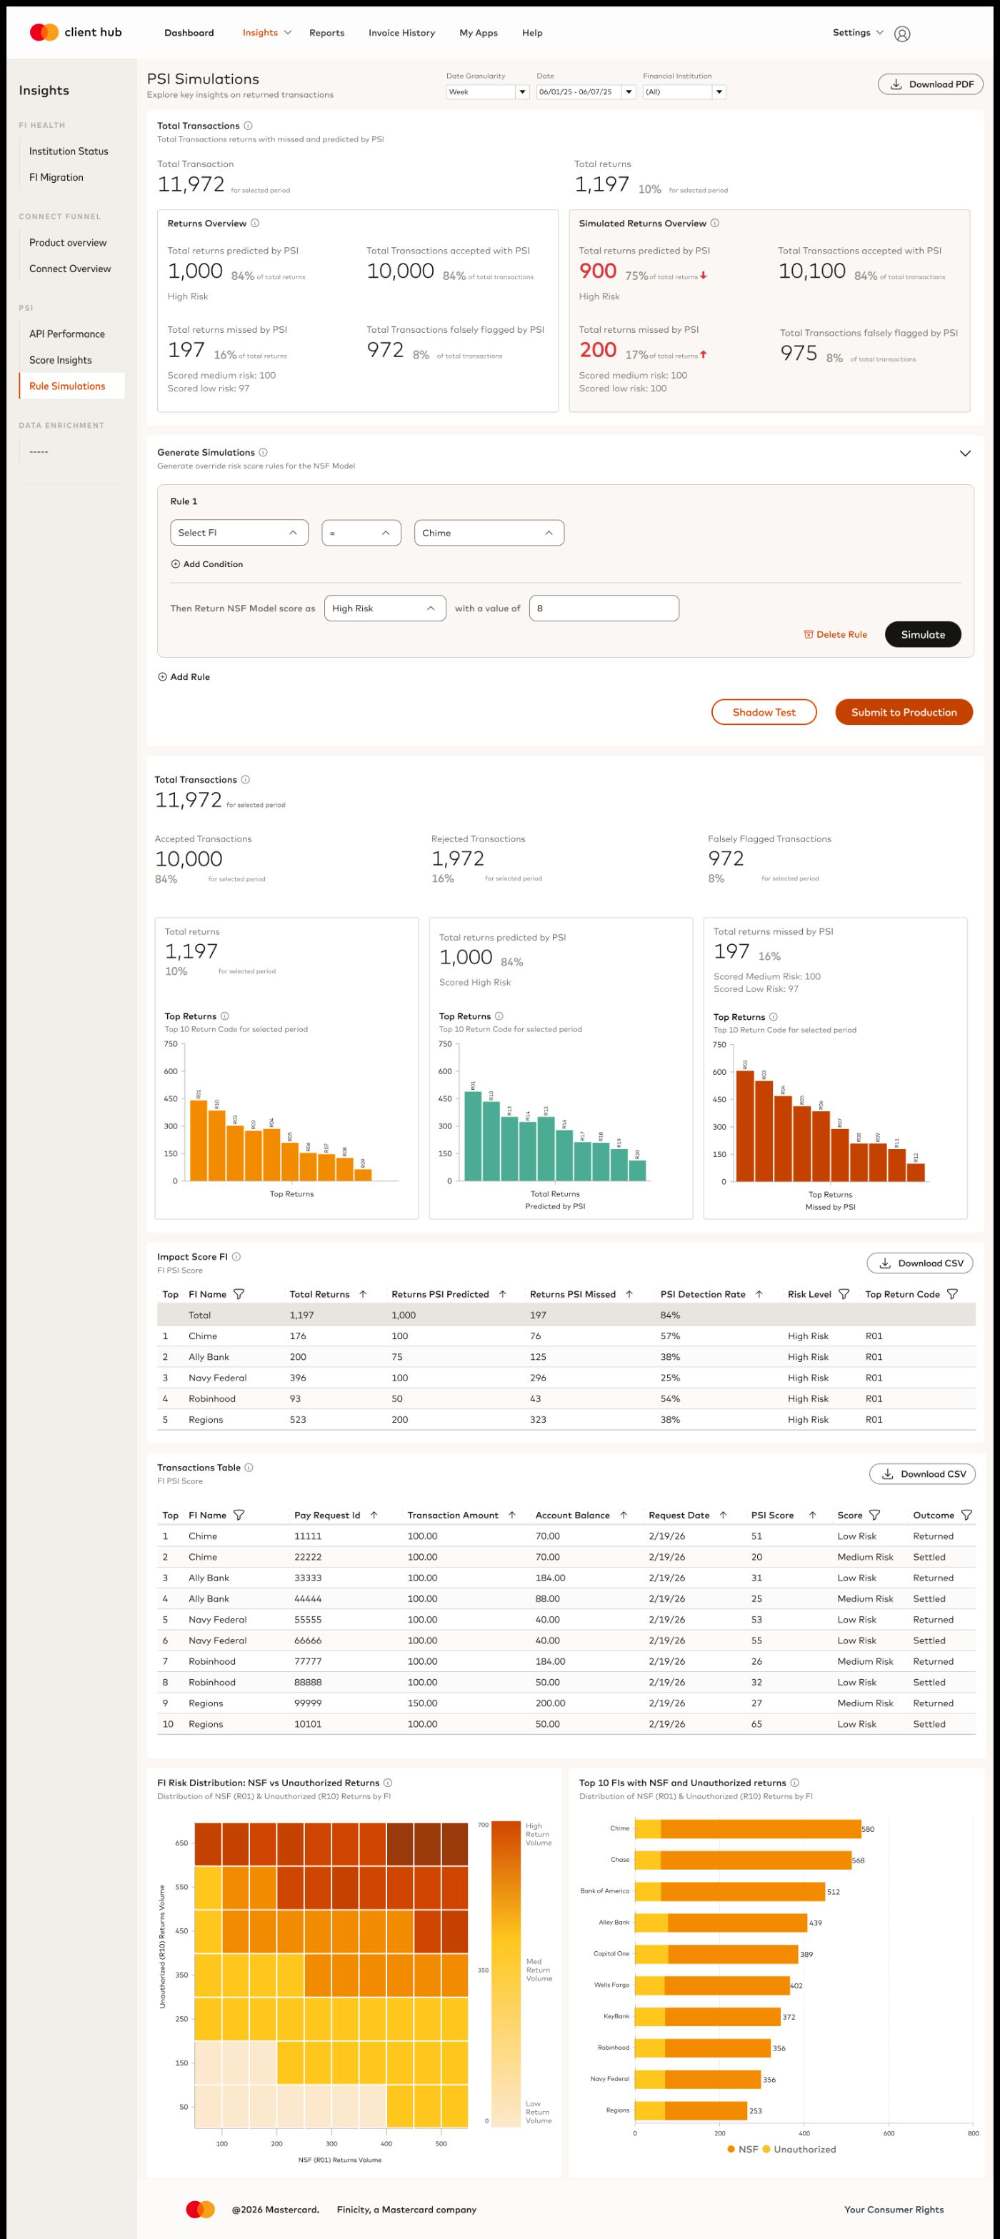Click the 'with a value of' input field
This screenshot has height=2239, width=1000.
[x=604, y=608]
